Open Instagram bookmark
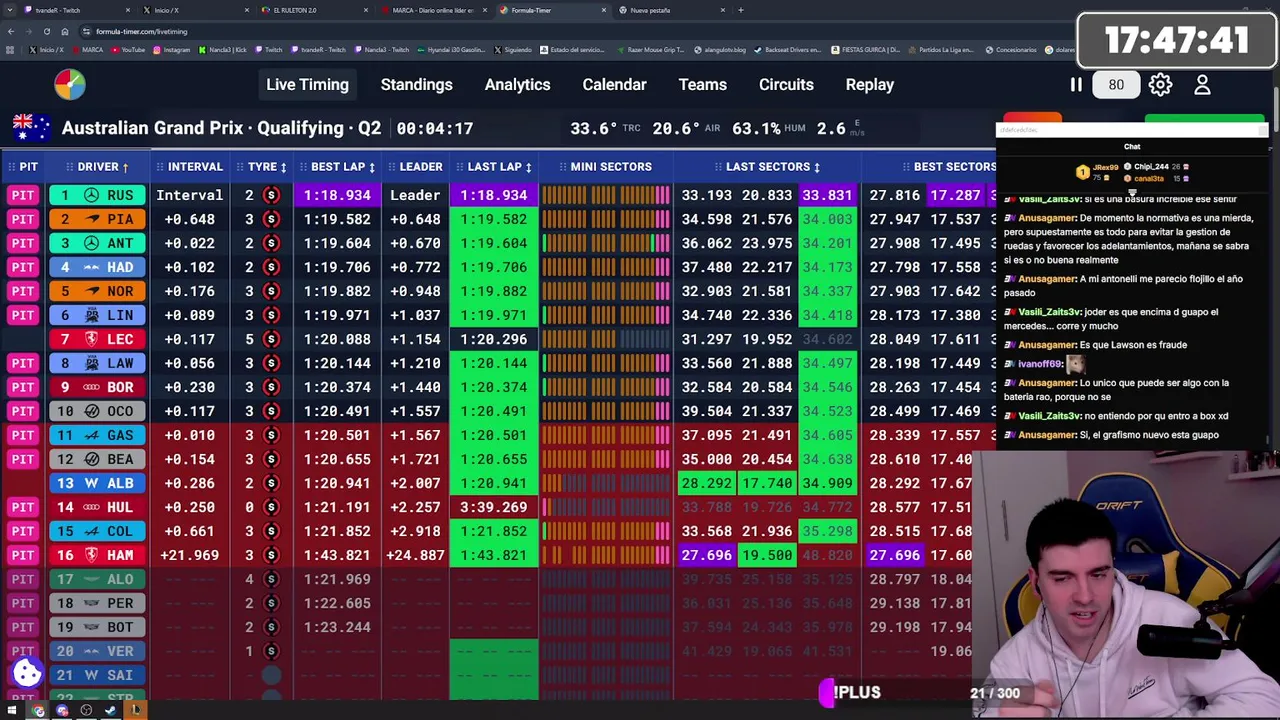This screenshot has height=720, width=1280. (x=172, y=50)
